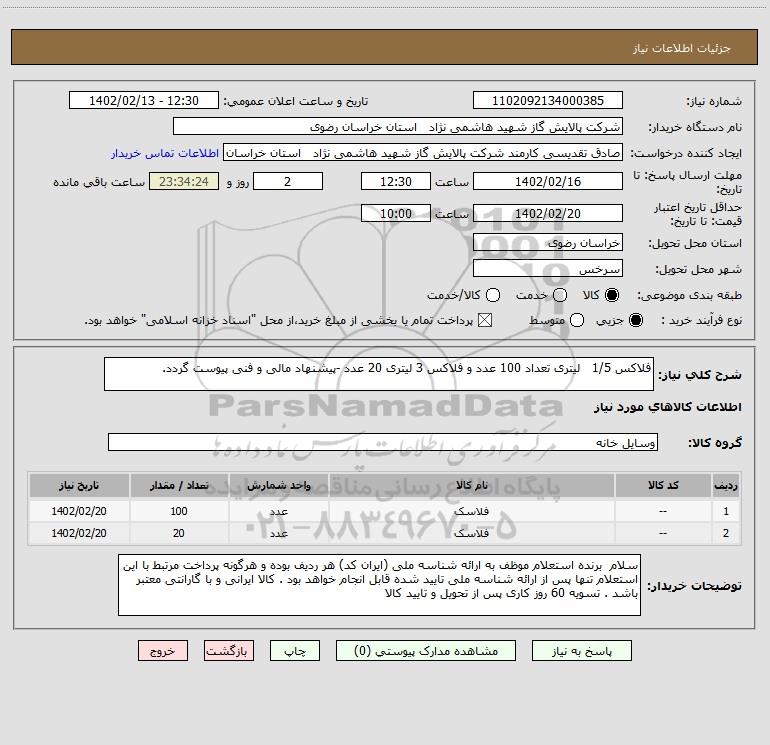Click the توضیحات خریدار label
The width and height of the screenshot is (770, 745).
point(694,586)
